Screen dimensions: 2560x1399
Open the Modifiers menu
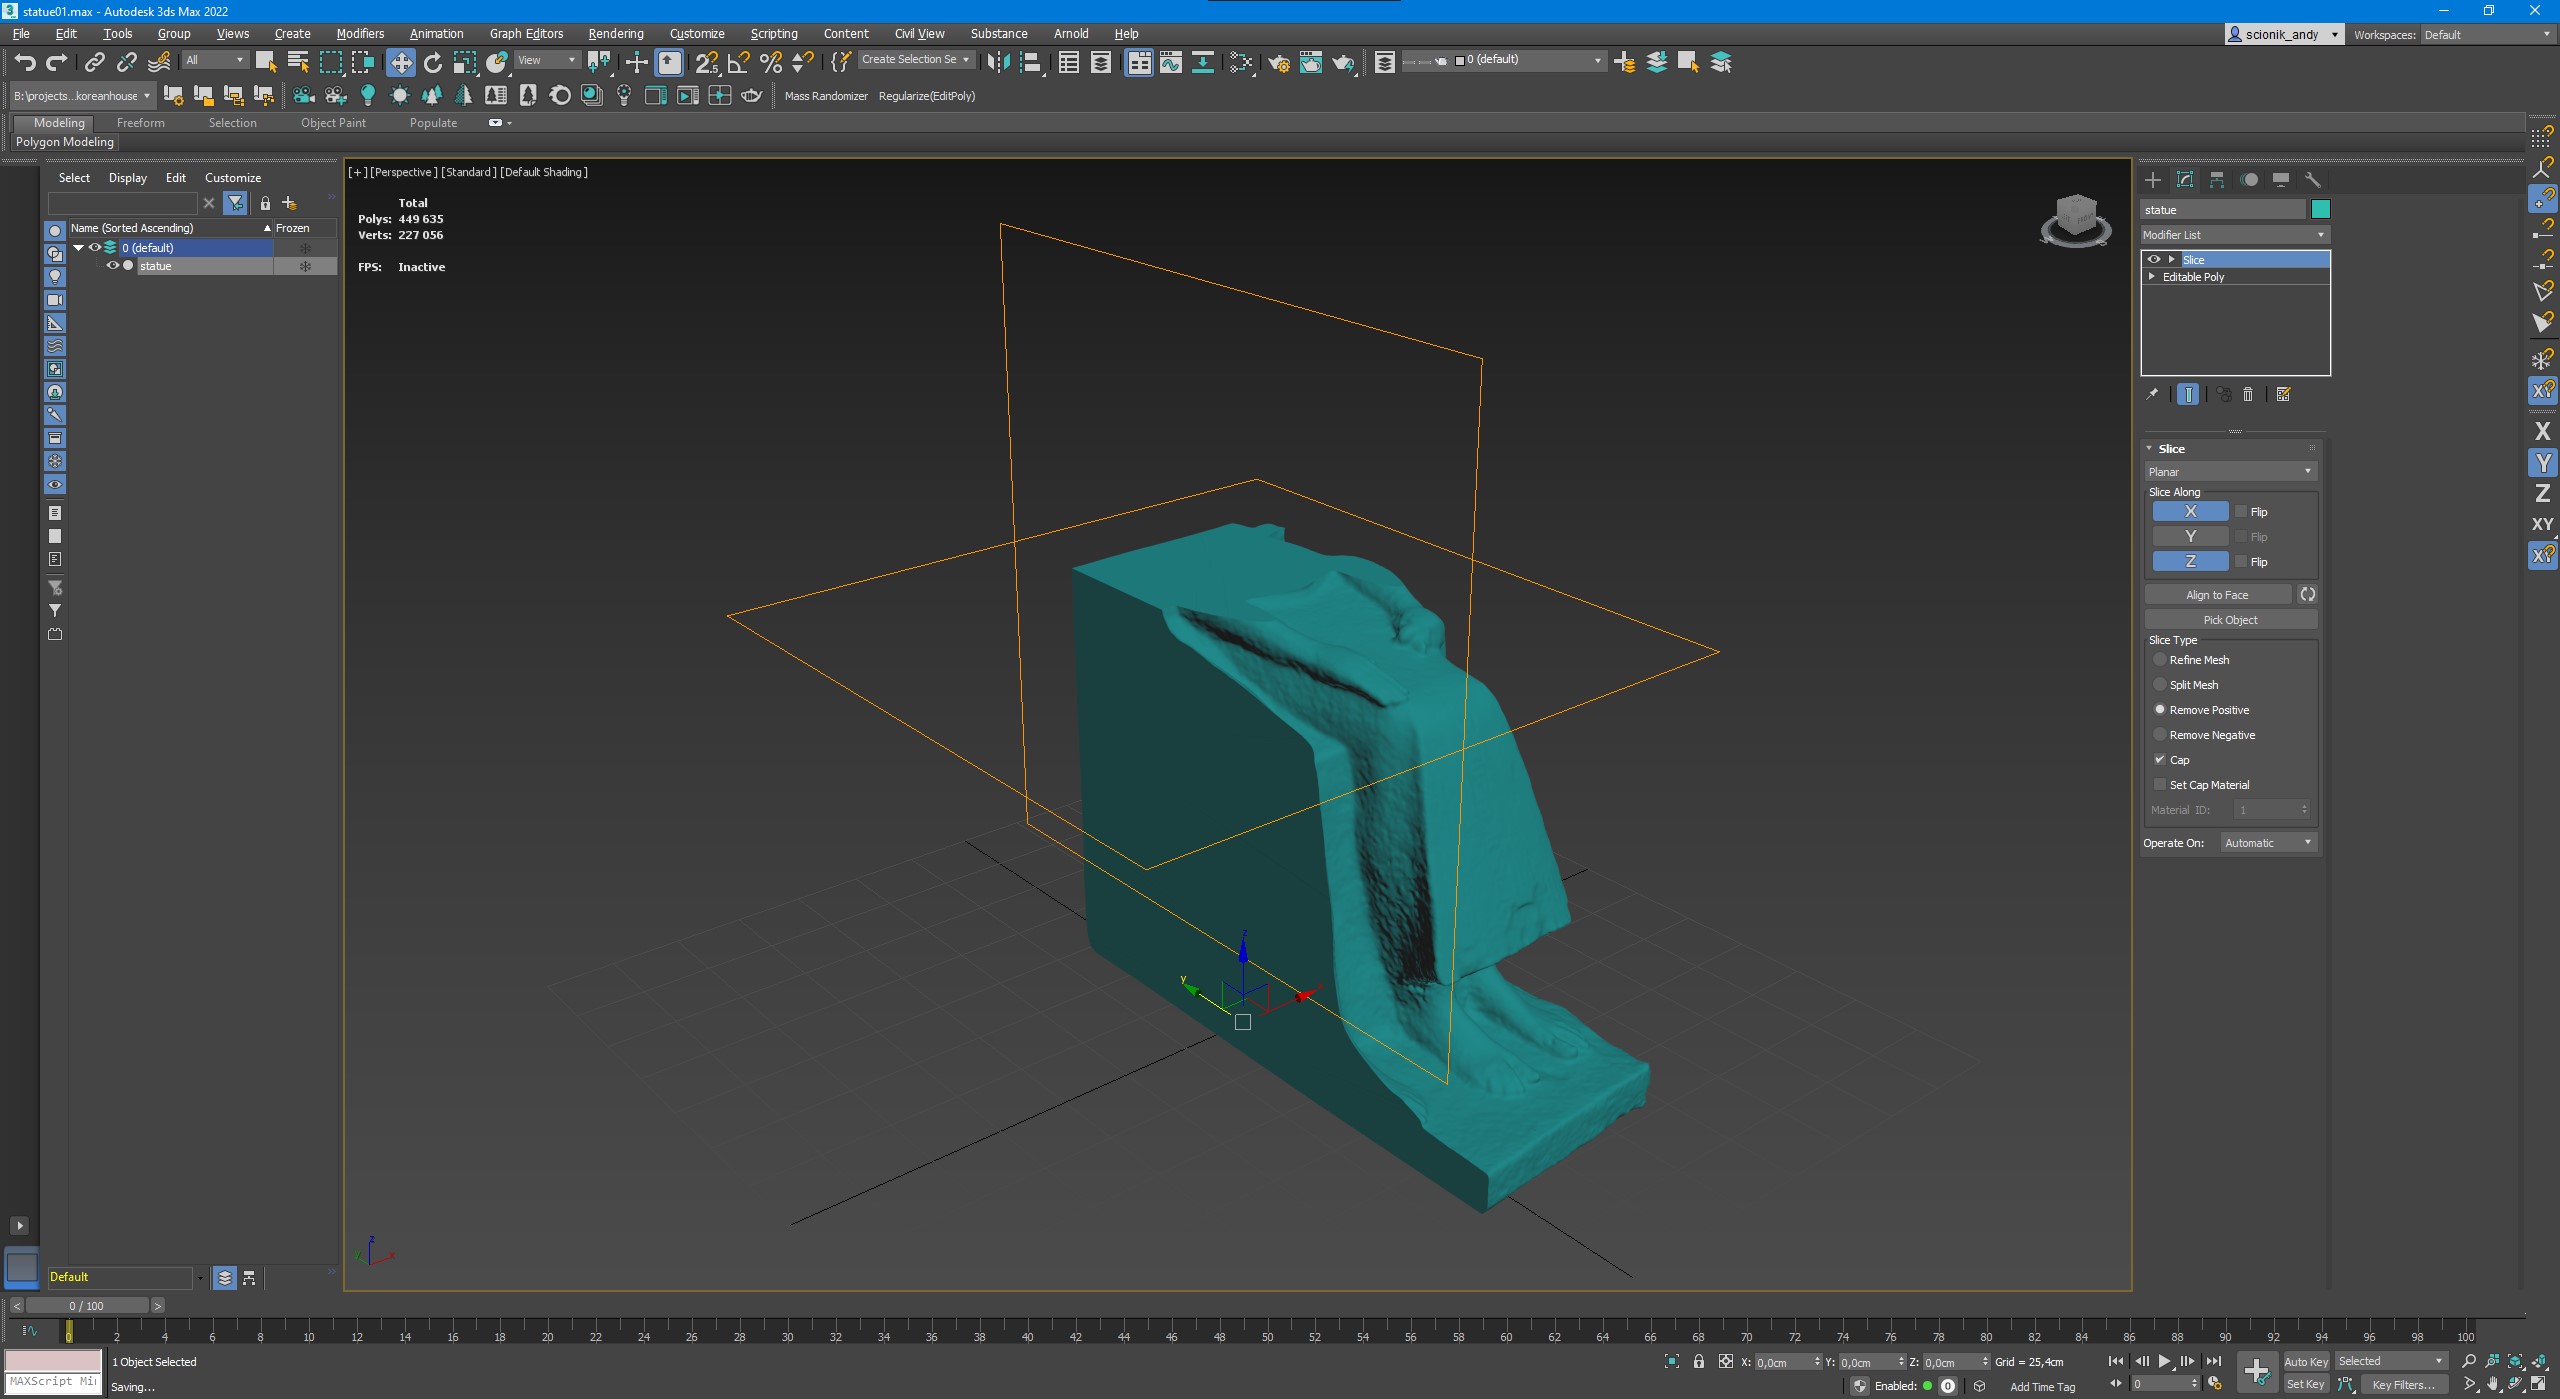pos(360,33)
